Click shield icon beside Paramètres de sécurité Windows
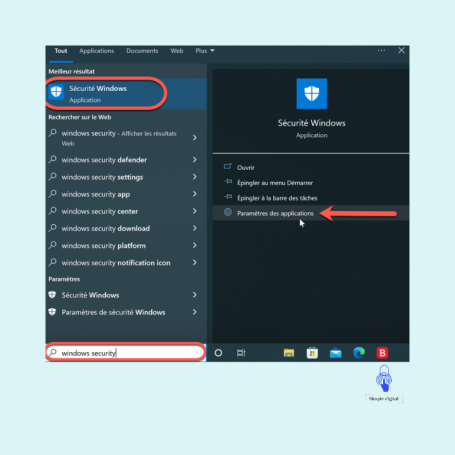This screenshot has width=455, height=455. 52,312
